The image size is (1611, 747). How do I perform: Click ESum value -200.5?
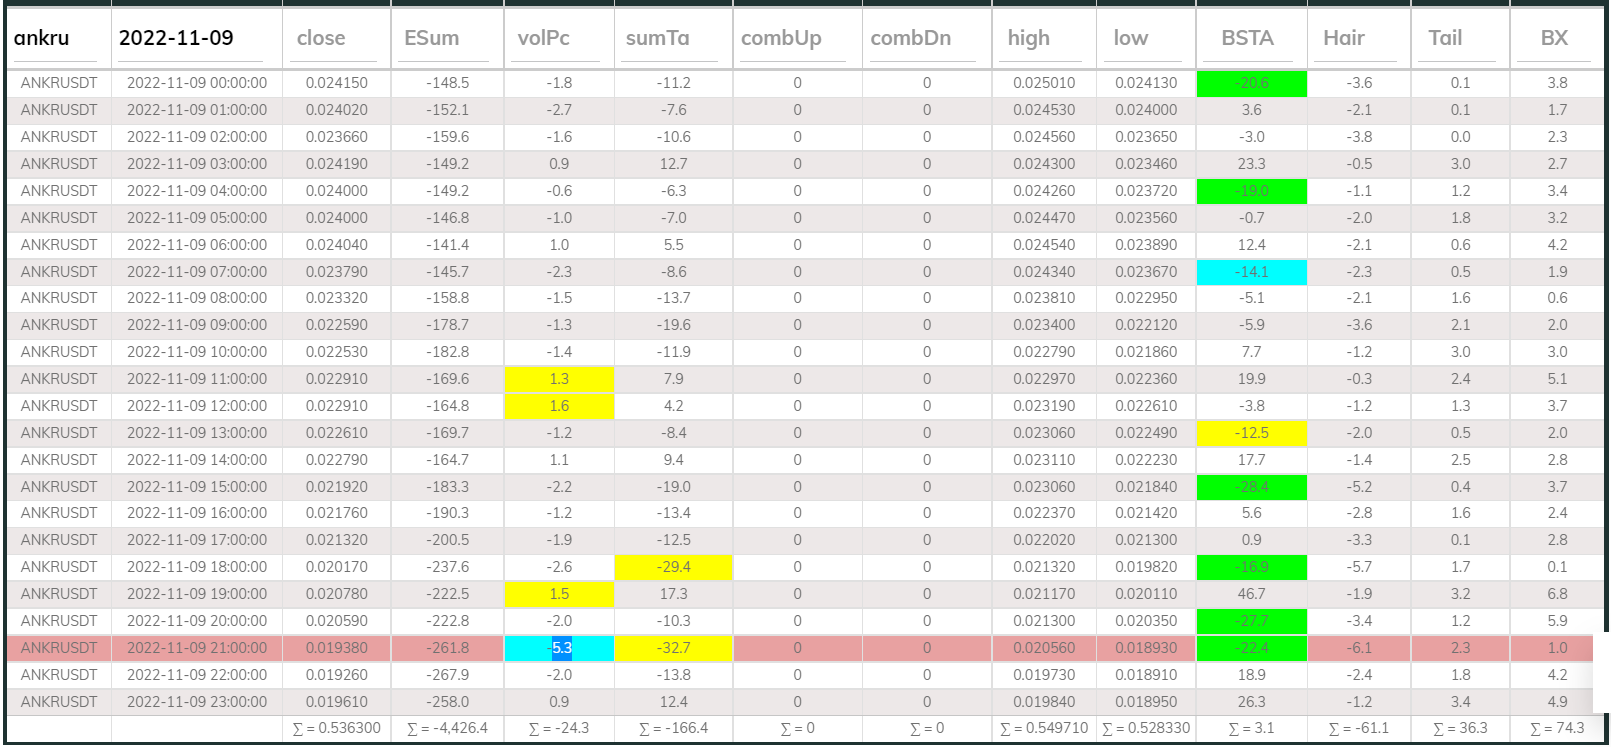point(448,540)
